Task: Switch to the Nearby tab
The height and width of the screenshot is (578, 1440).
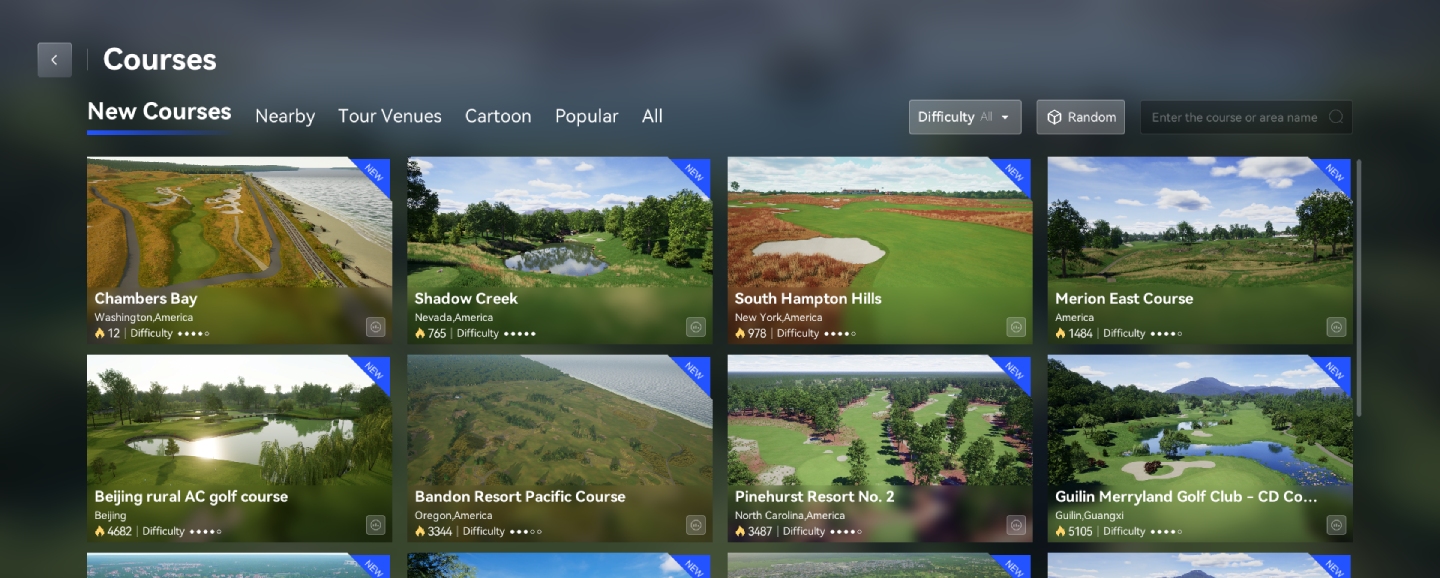Action: pyautogui.click(x=285, y=116)
